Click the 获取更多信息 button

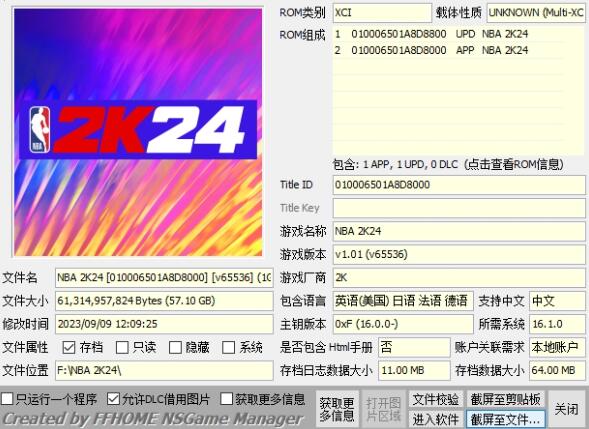pos(337,409)
